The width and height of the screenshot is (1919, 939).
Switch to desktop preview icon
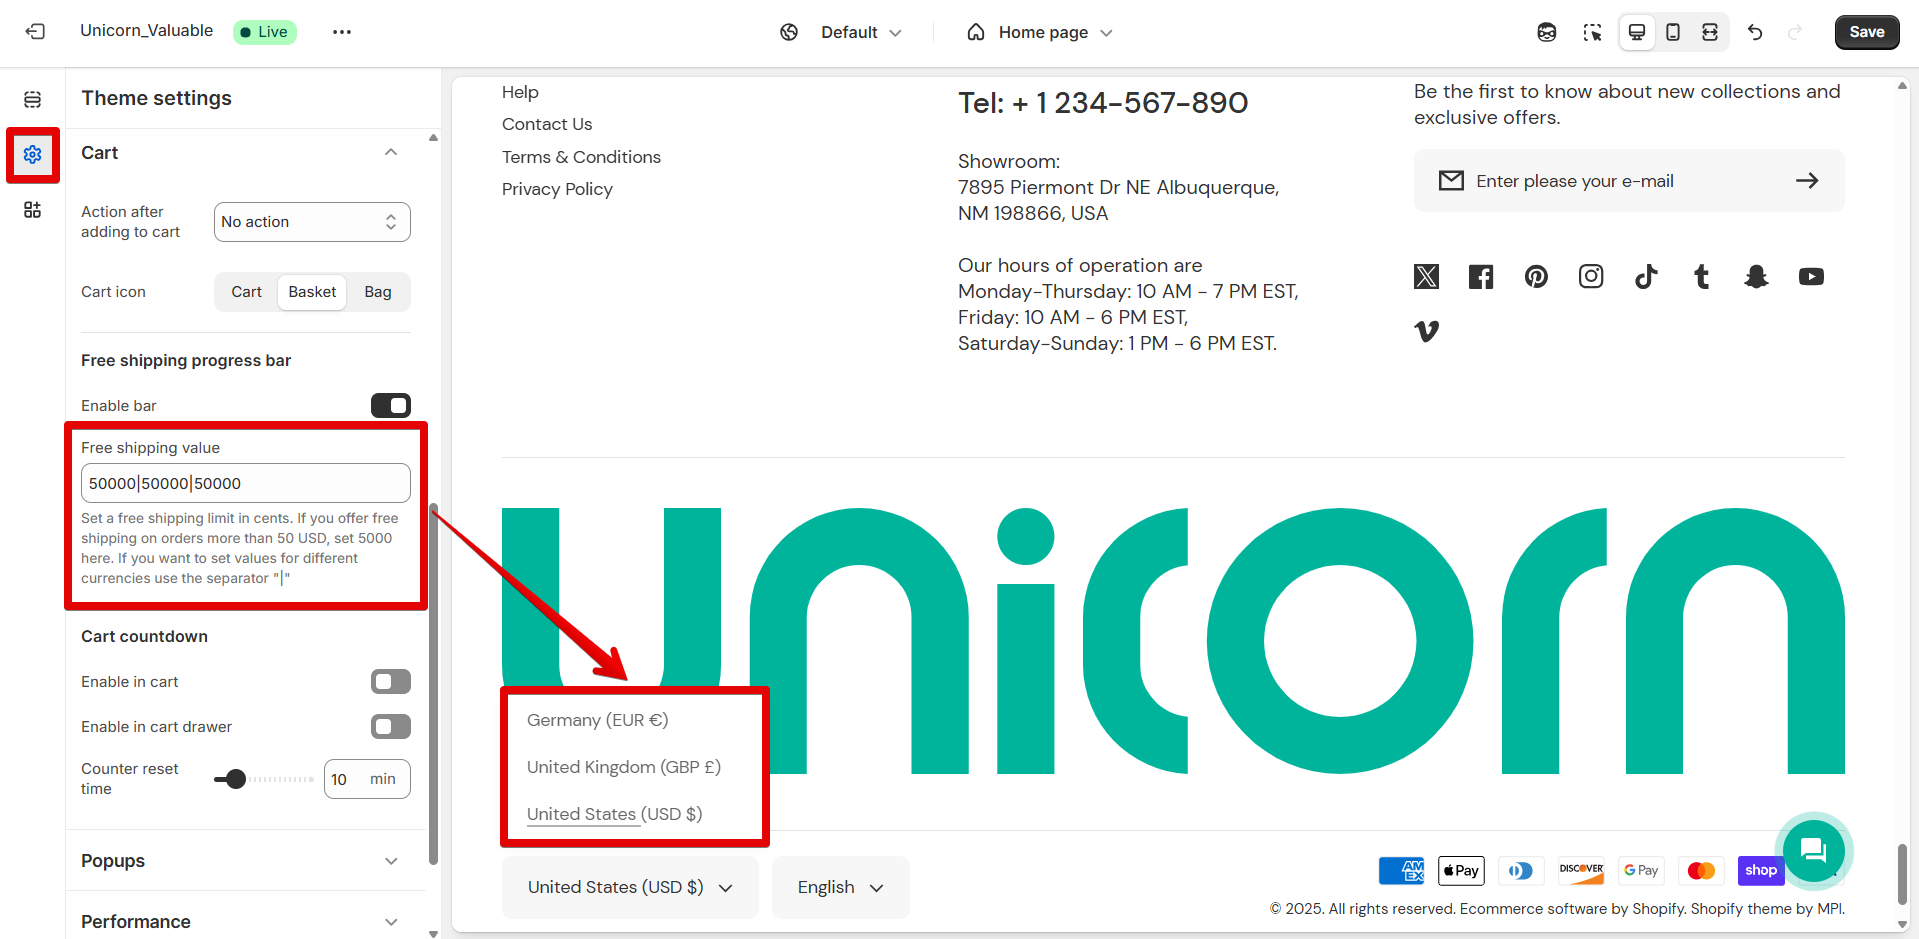(1636, 32)
